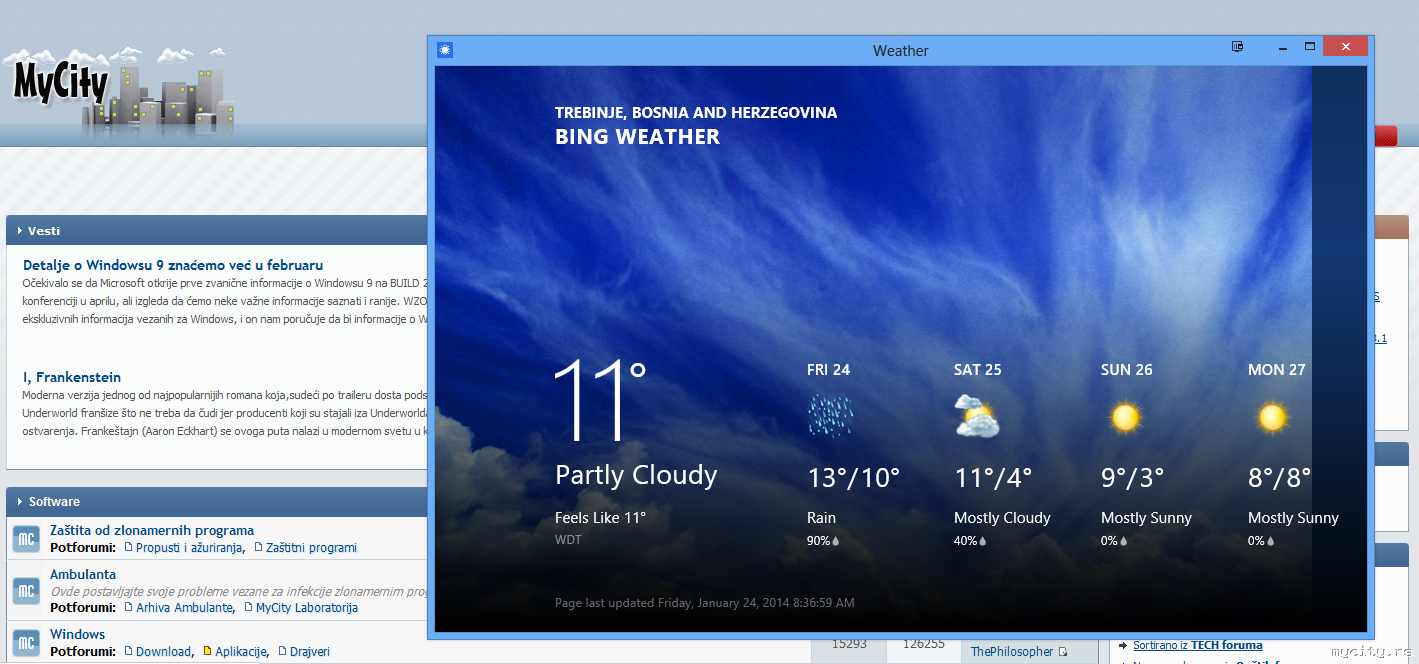Click the Friday rain cloud icon
Image resolution: width=1419 pixels, height=664 pixels.
point(830,415)
